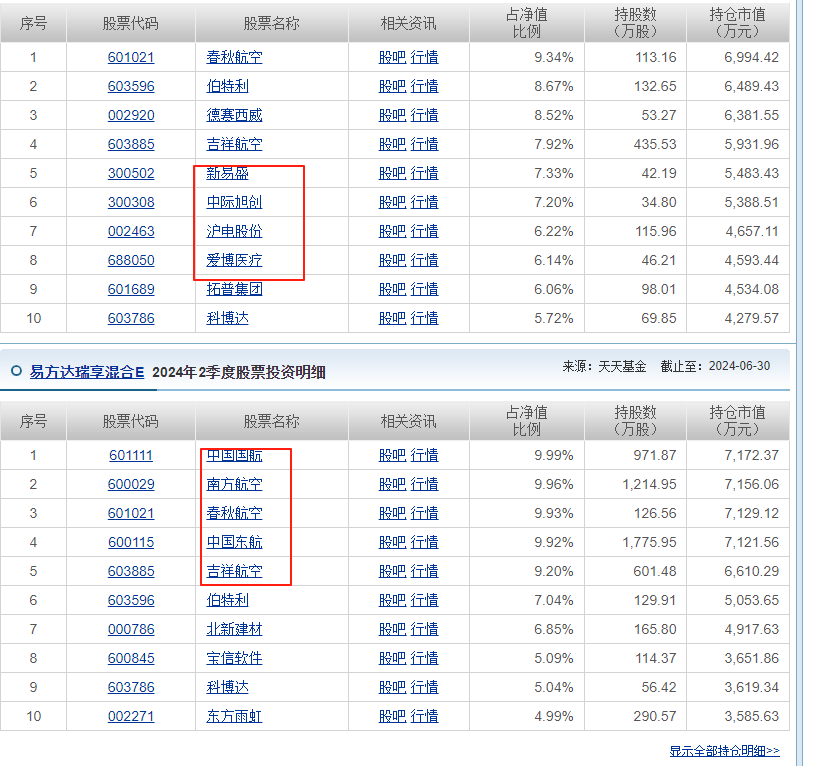
Task: Open stock code 300308
Action: pyautogui.click(x=131, y=202)
